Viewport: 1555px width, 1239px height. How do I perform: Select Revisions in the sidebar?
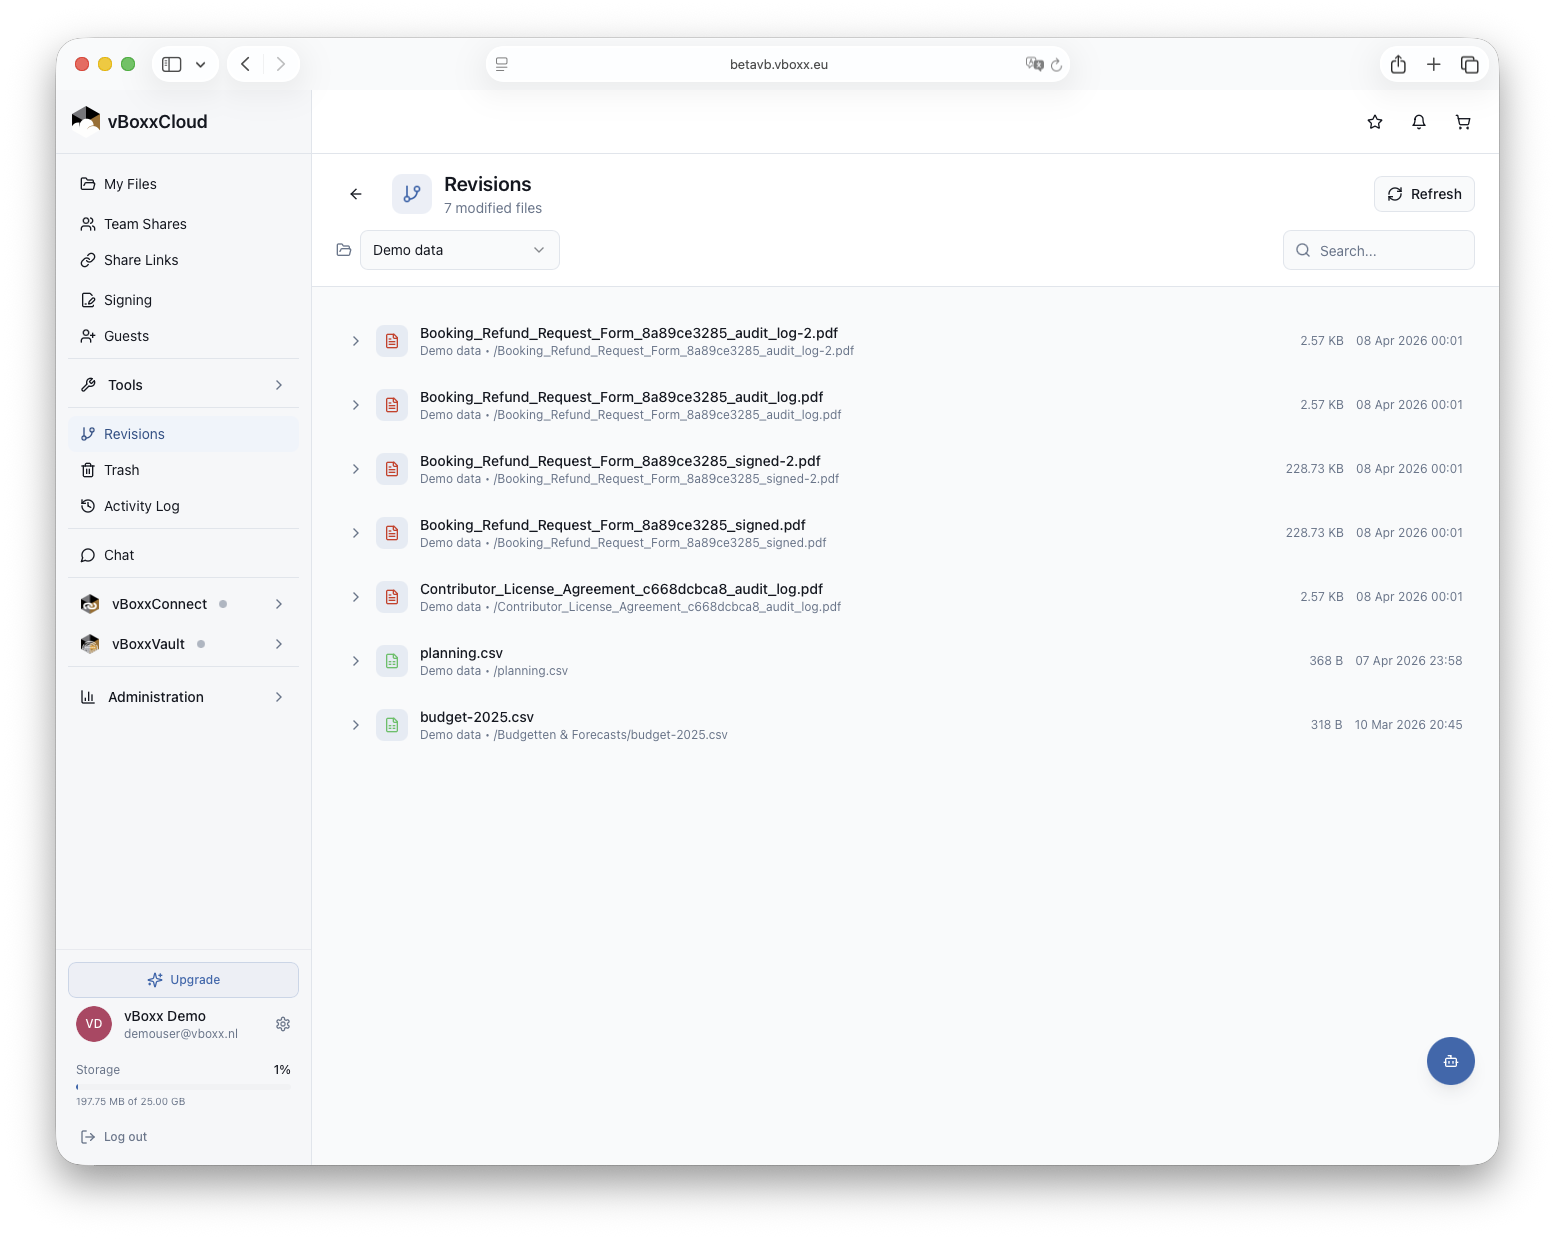183,434
